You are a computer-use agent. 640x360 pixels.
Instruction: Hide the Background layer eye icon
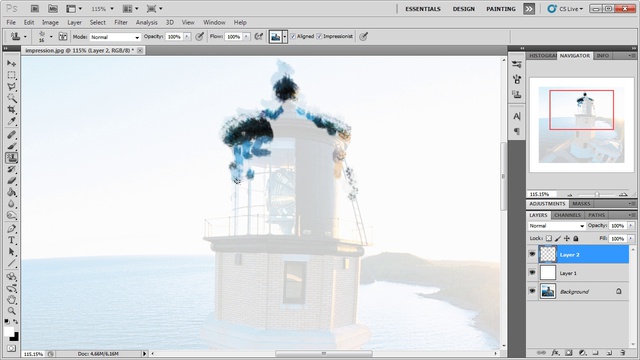click(x=532, y=291)
